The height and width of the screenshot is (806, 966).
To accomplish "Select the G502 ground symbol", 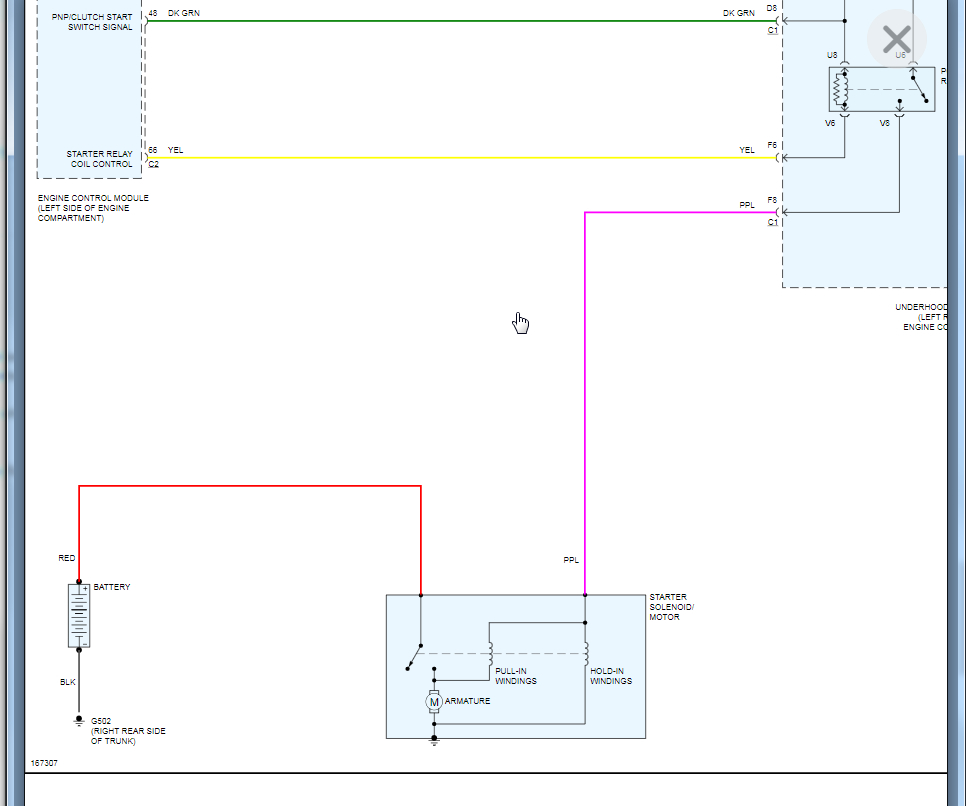I will click(79, 722).
